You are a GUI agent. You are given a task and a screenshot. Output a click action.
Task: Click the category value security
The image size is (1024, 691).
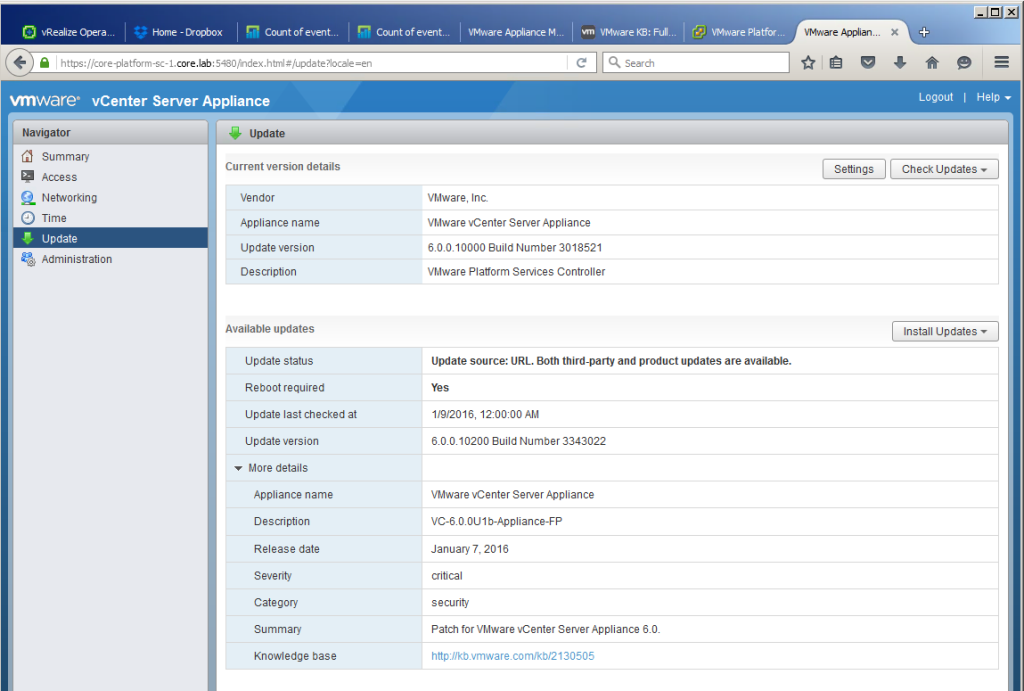pos(450,602)
